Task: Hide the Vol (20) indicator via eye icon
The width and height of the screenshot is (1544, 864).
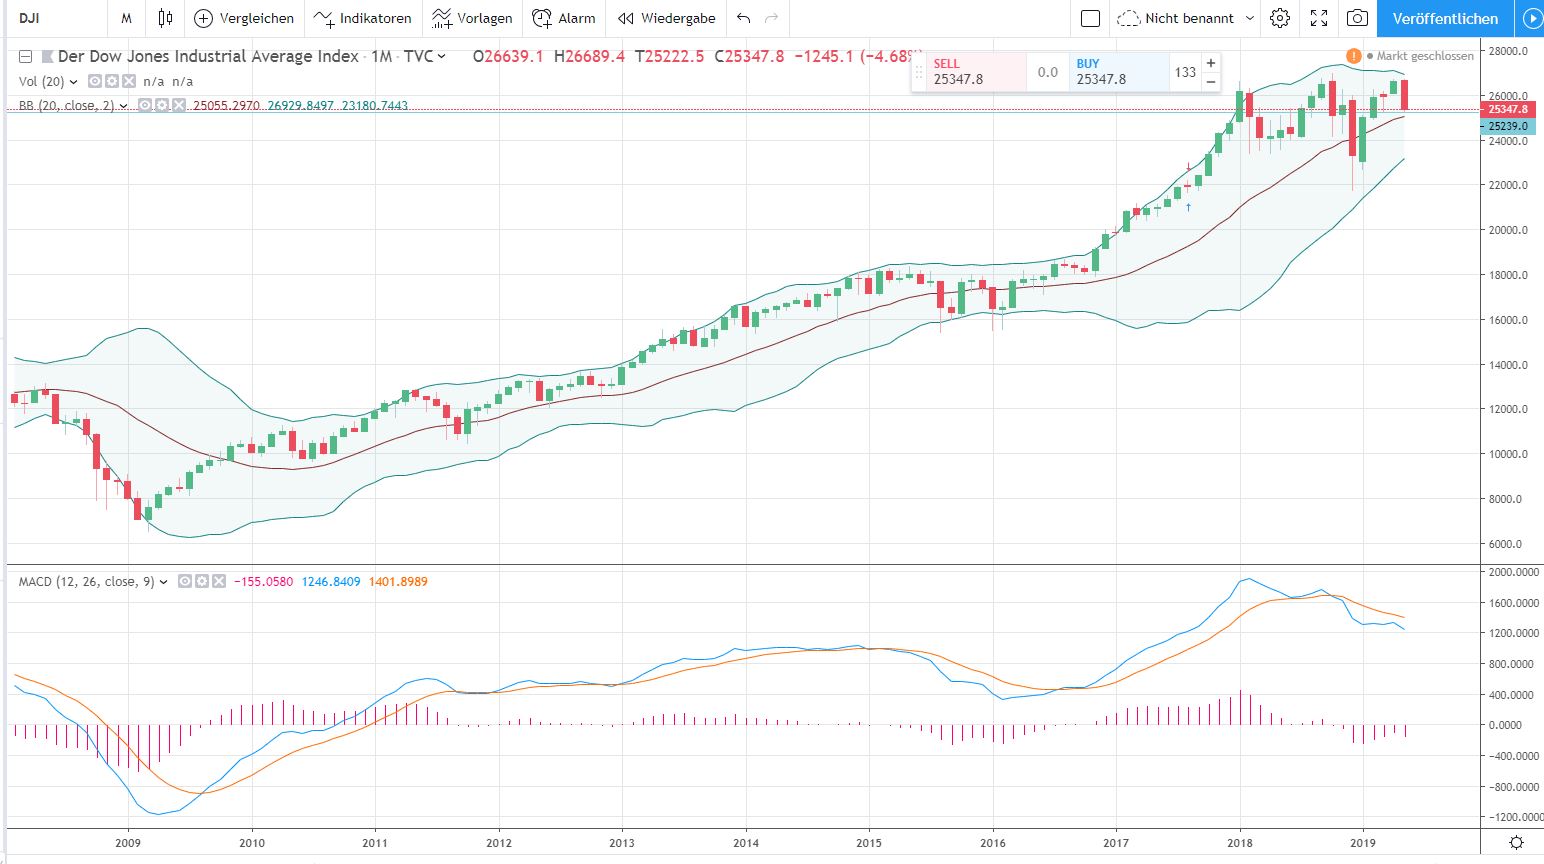Action: [x=97, y=81]
